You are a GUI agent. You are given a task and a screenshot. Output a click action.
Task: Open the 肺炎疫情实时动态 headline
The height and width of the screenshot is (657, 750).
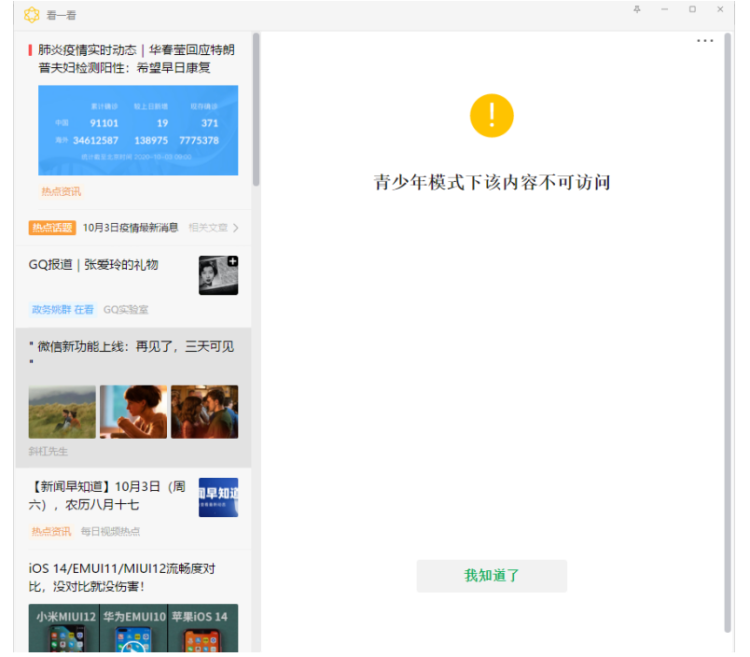(136, 58)
